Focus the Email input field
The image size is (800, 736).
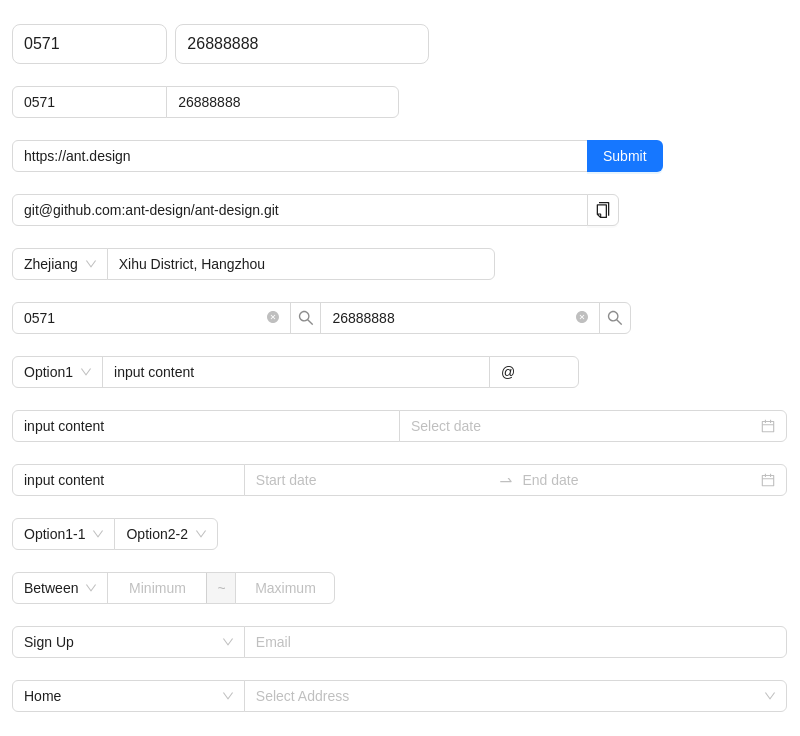coord(516,642)
